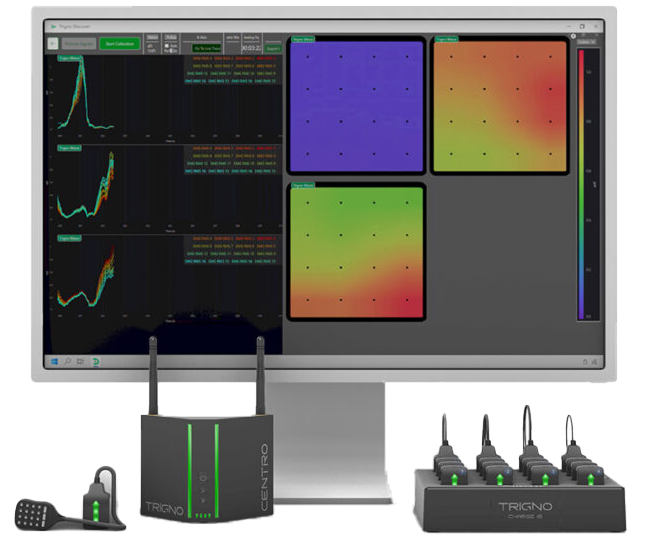
Task: Click the Trigno Discover logo in title bar
Action: 53,26
